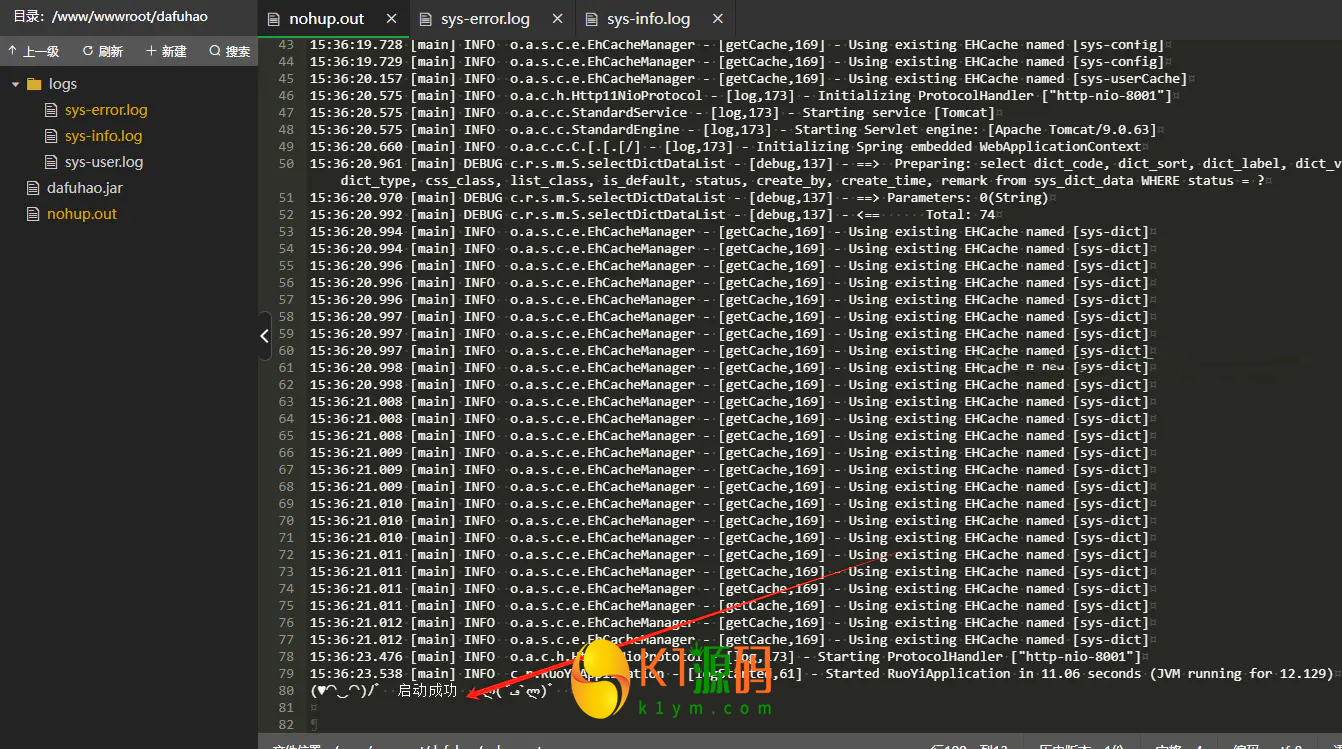The image size is (1342, 749).
Task: Switch to the sys-error.log editor tab
Action: (x=485, y=19)
